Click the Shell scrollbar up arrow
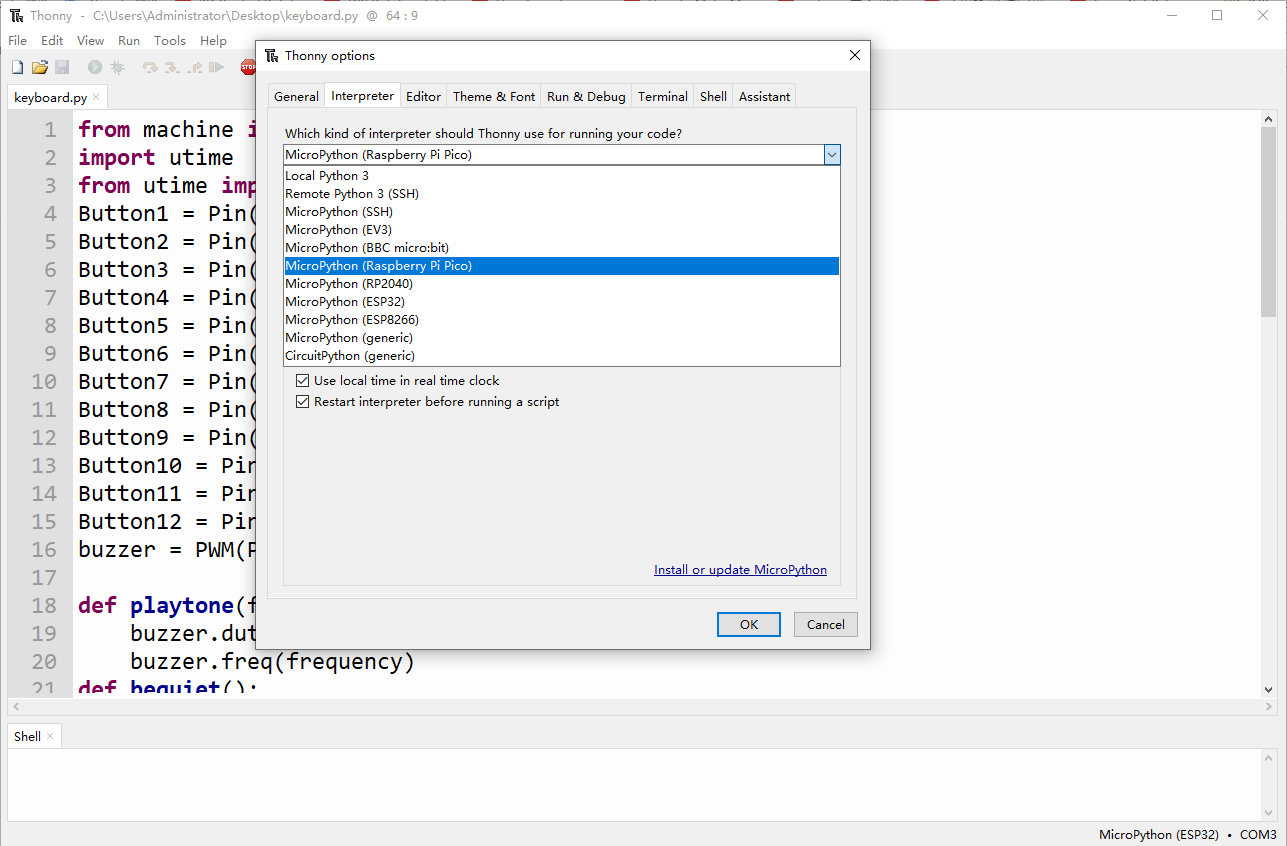The width and height of the screenshot is (1287, 846). [1268, 759]
